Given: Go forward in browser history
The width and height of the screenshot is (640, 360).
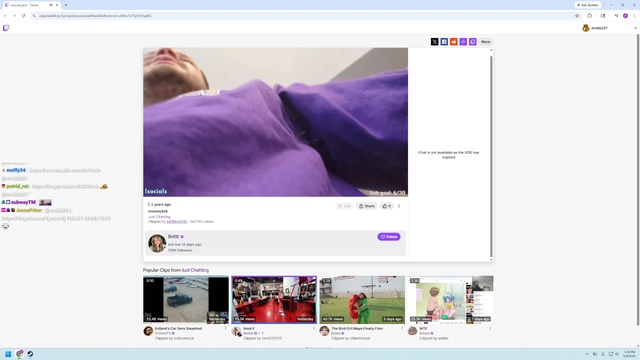Looking at the screenshot, I should click(x=14, y=16).
